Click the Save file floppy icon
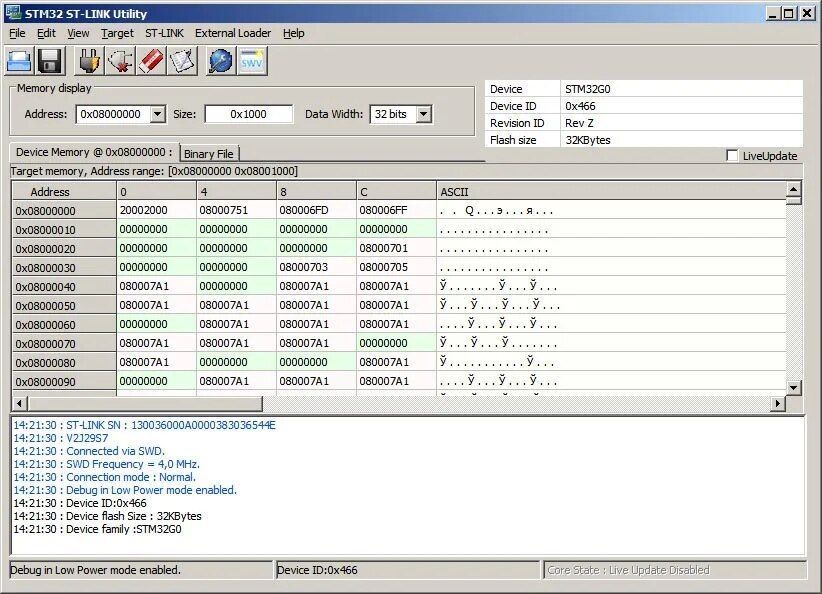Image resolution: width=822 pixels, height=594 pixels. (50, 61)
